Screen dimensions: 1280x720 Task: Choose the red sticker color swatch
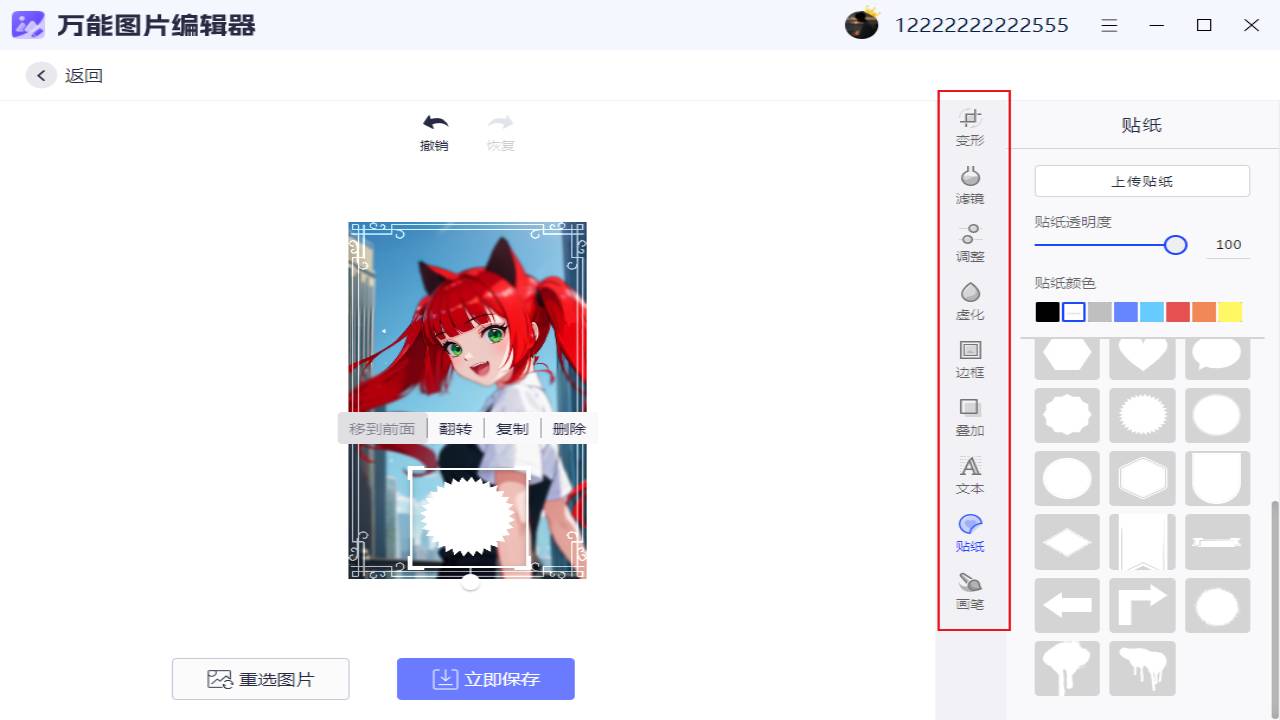pos(1177,311)
